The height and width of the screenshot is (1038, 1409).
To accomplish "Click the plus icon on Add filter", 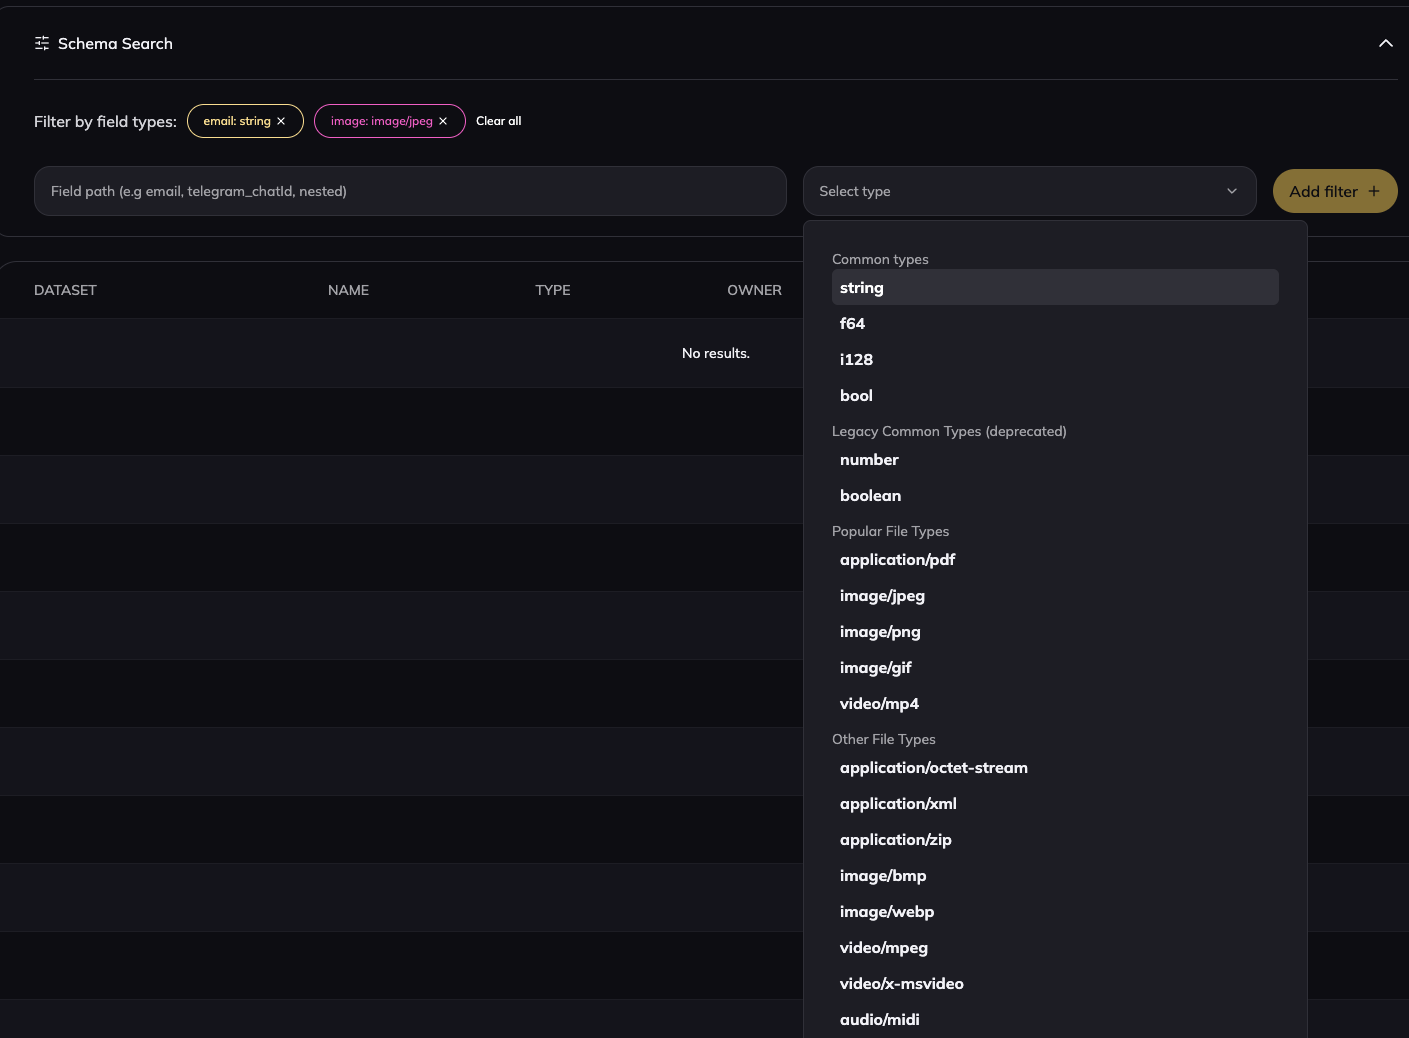I will [x=1373, y=190].
